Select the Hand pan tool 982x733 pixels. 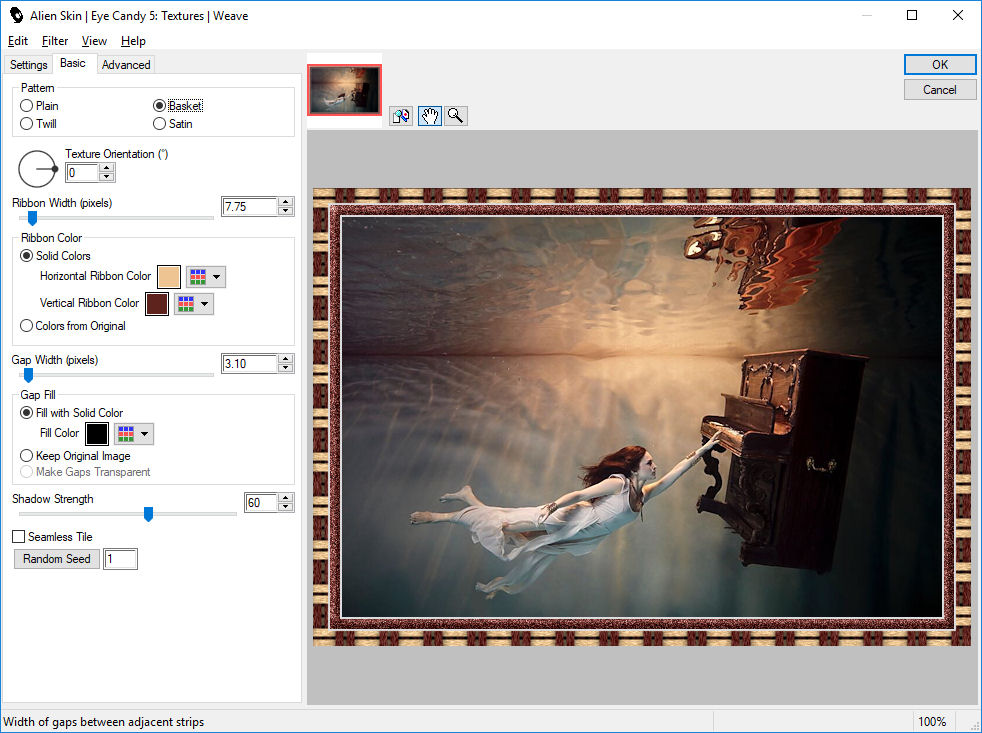click(429, 116)
